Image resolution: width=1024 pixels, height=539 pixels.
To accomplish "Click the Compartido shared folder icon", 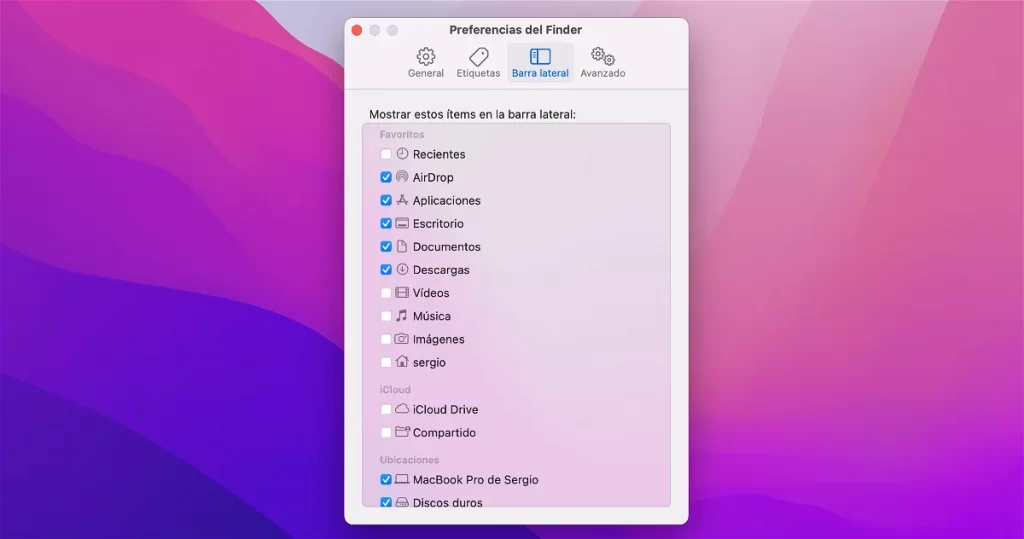I will coord(402,432).
